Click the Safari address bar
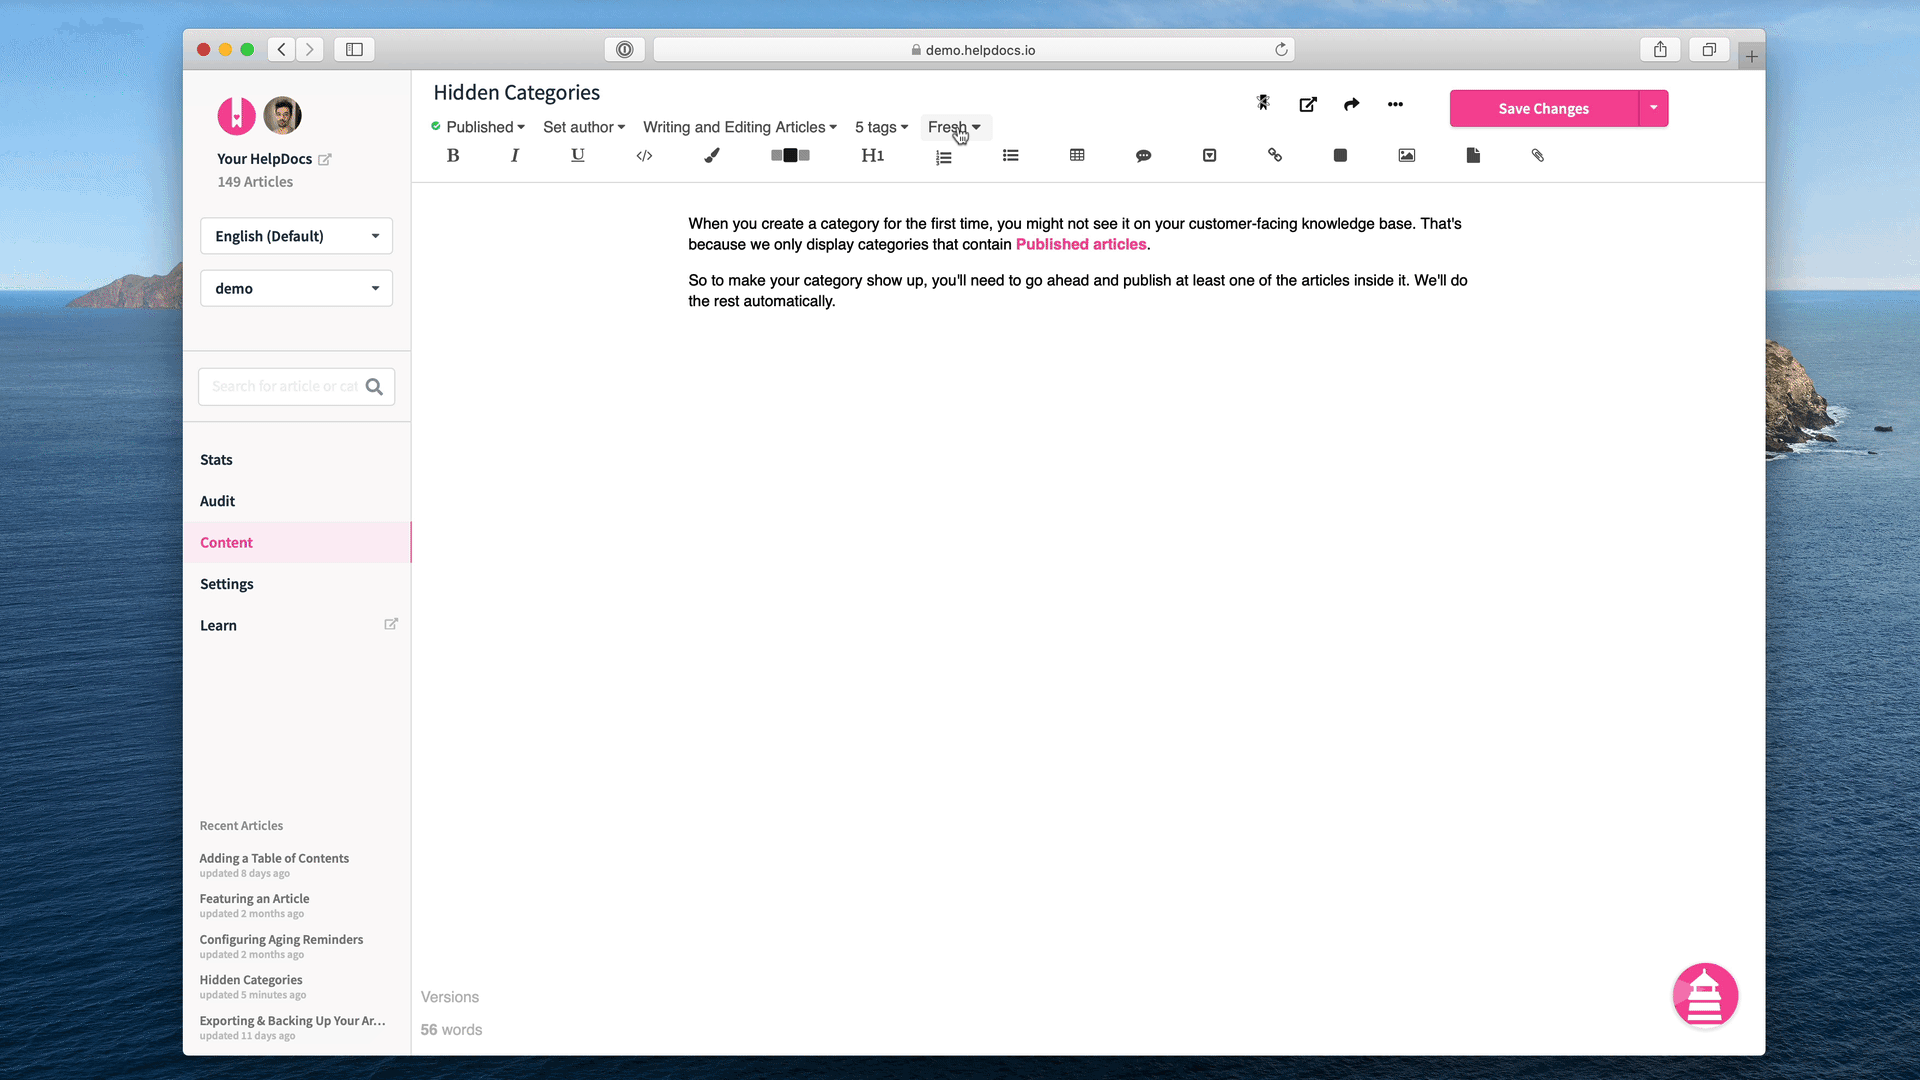 (973, 49)
